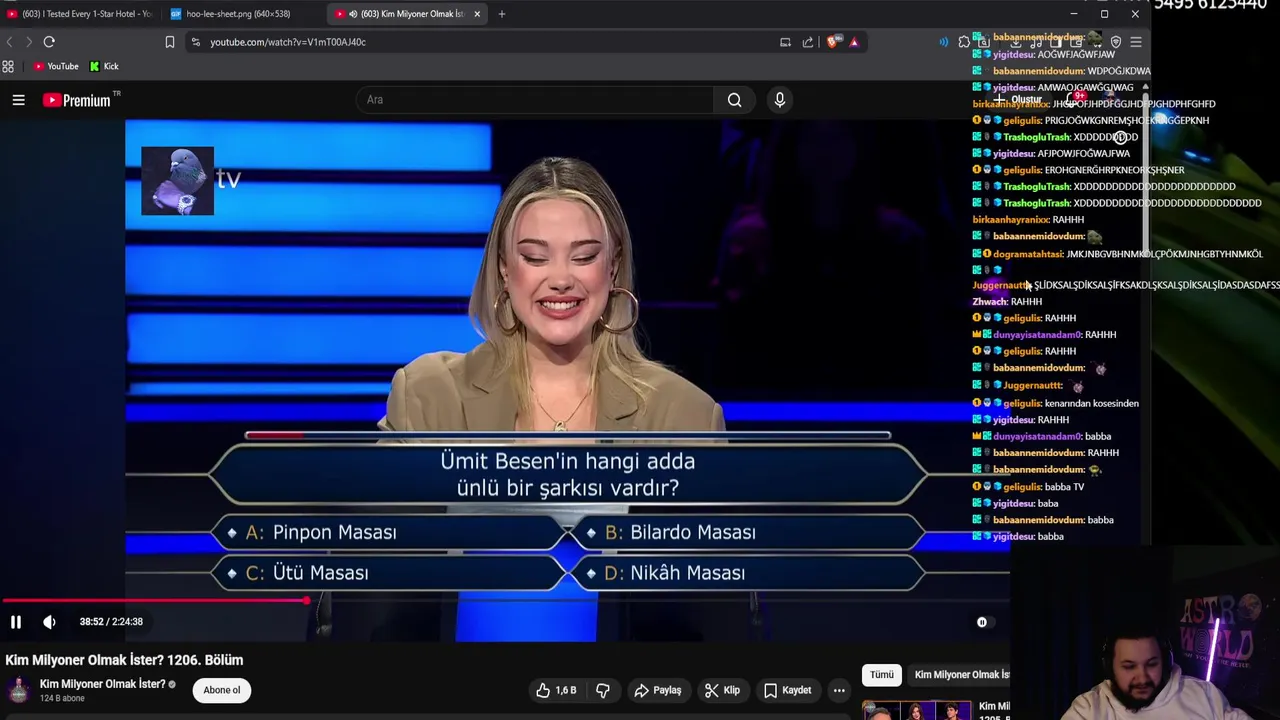Open the Kim Milyoner Olmak İster? channel name
Screen dimensions: 1280x720
click(x=102, y=684)
